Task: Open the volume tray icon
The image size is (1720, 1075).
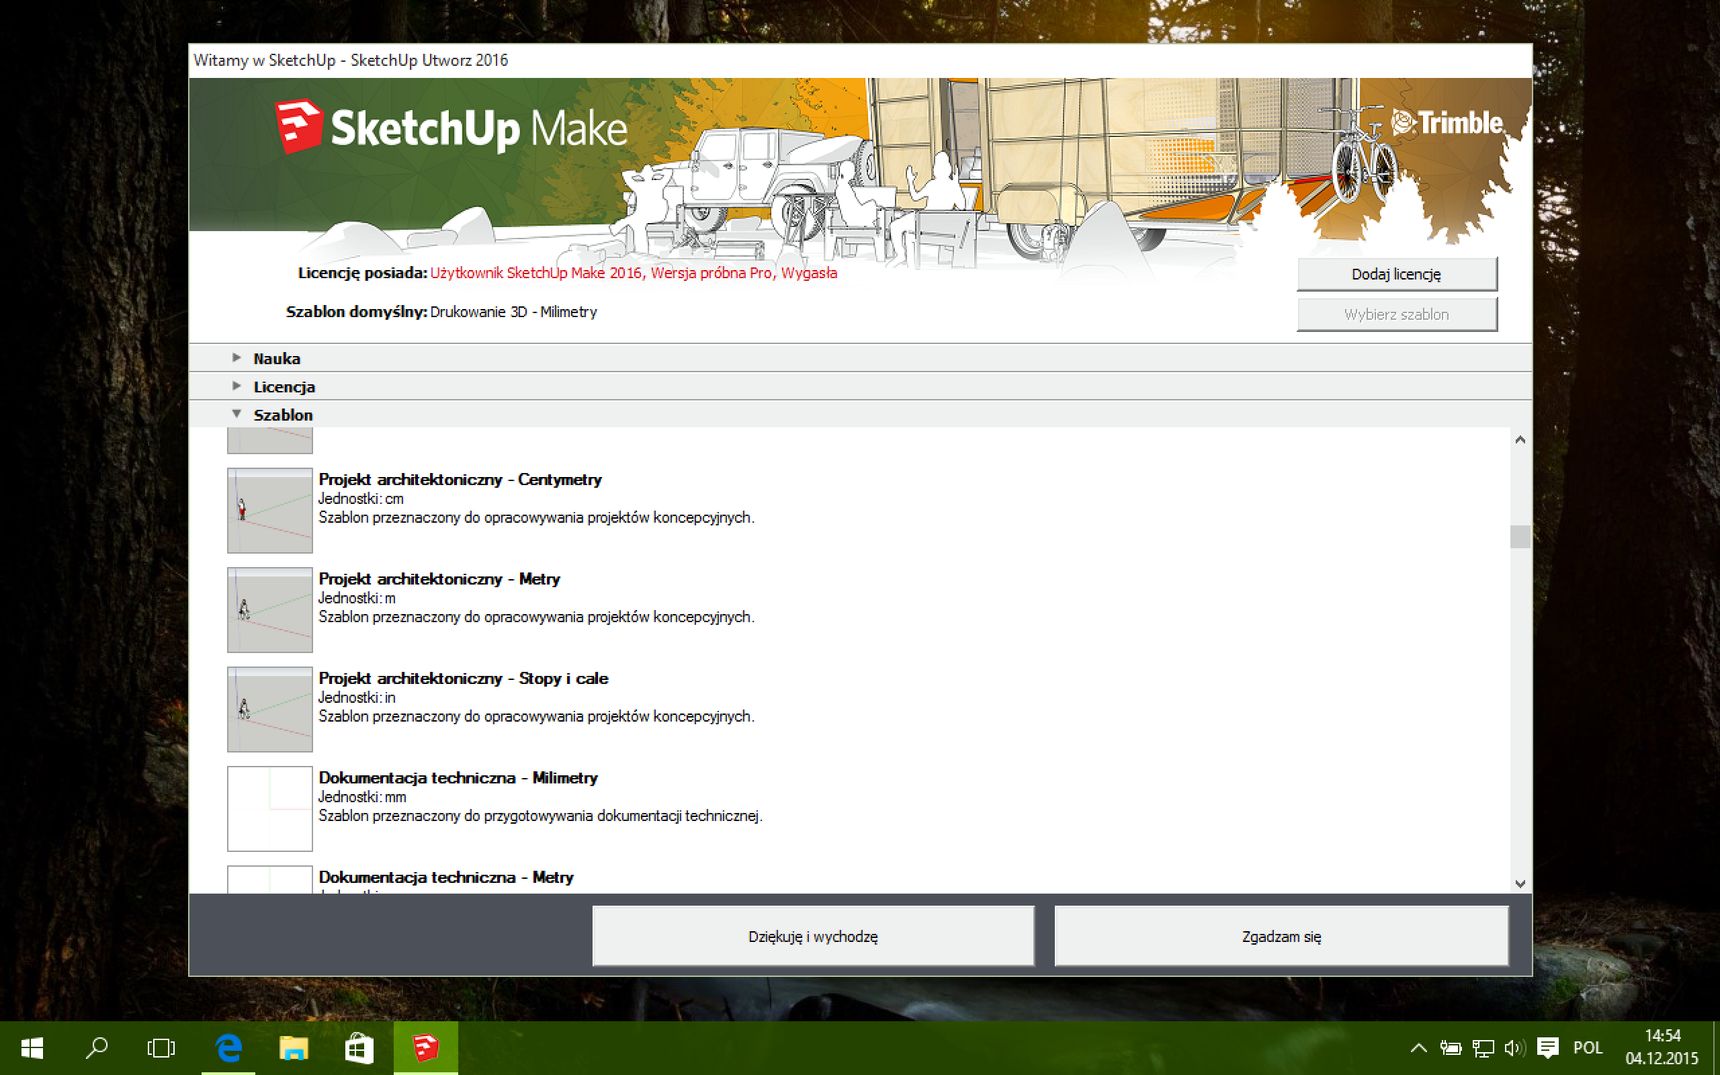Action: point(1514,1048)
